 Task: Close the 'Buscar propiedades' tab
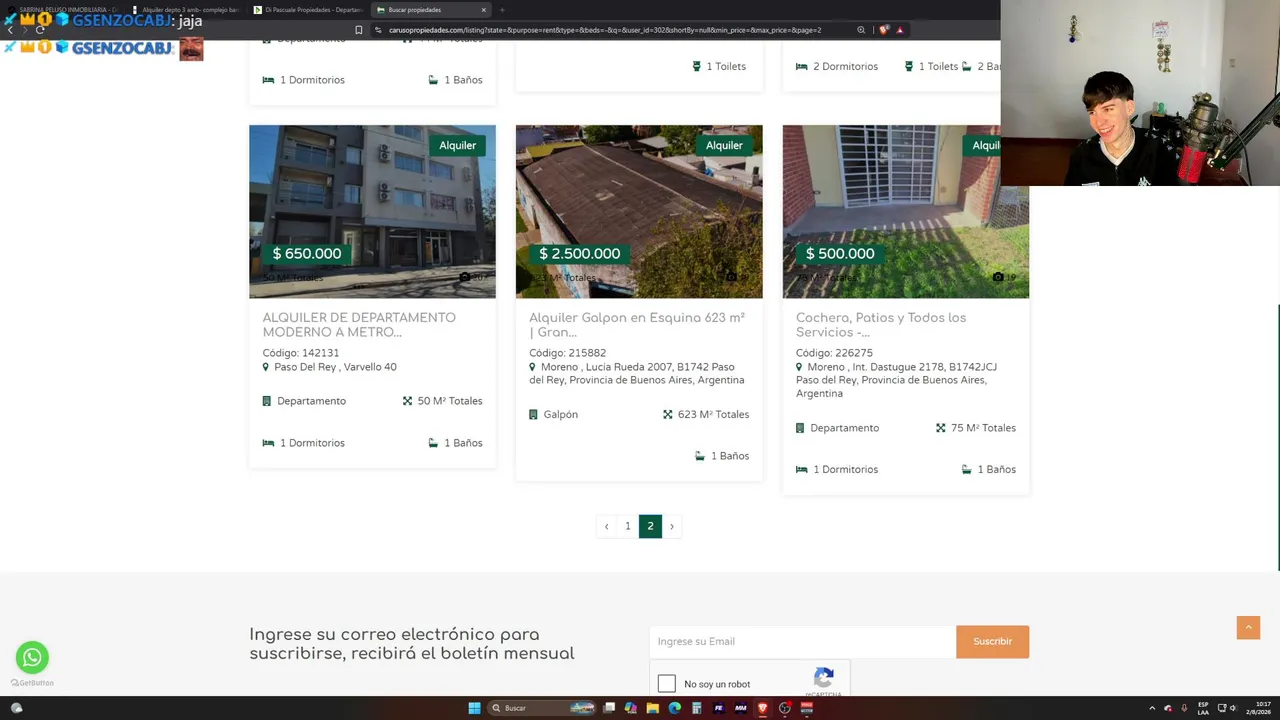[483, 10]
